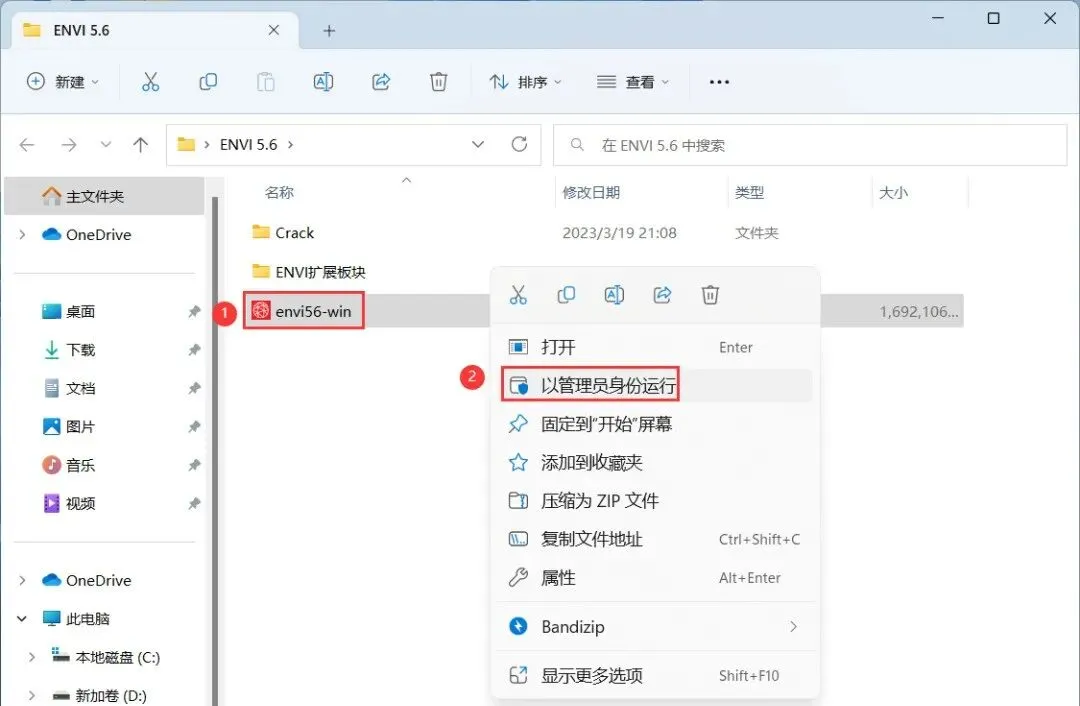This screenshot has height=706, width=1080.
Task: Go back with the left arrow
Action: pos(27,145)
